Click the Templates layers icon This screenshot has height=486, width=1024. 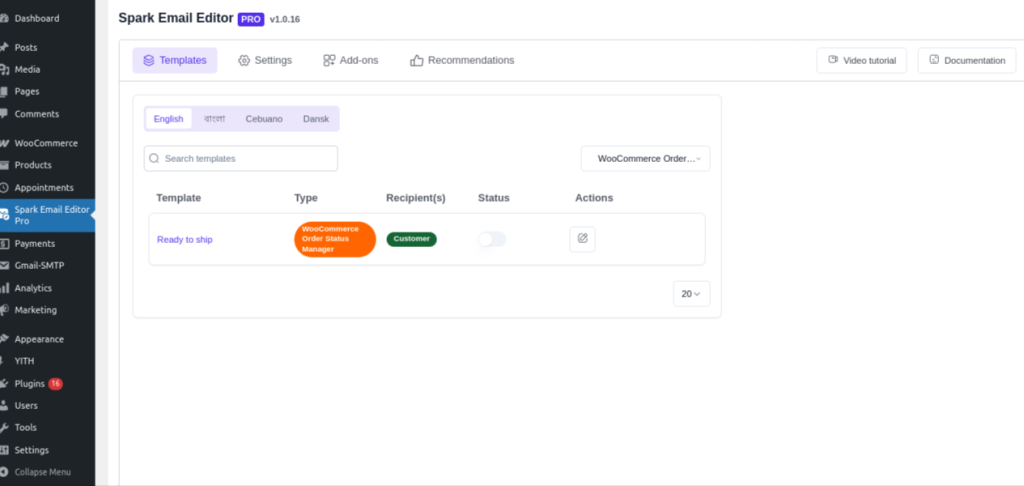coord(148,60)
